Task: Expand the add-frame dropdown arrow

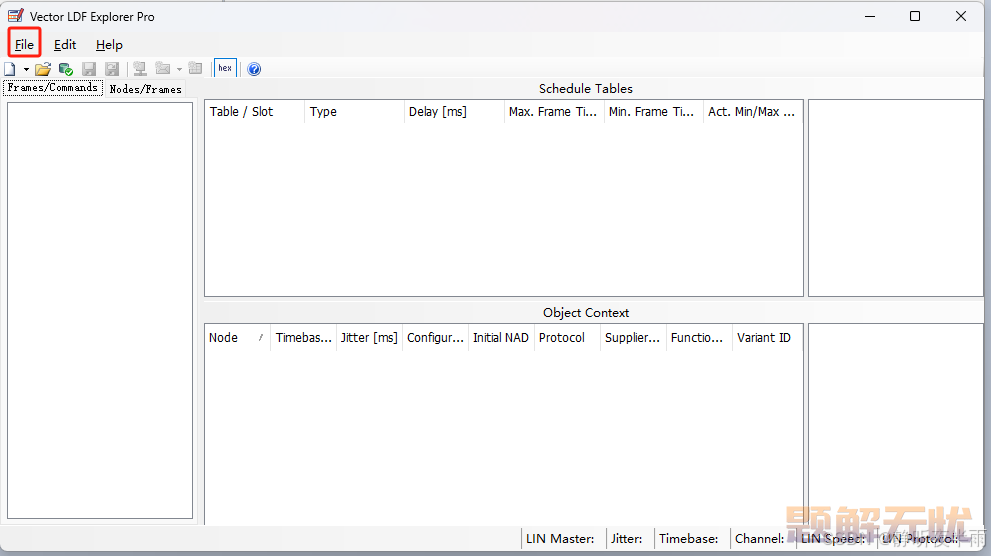Action: [x=179, y=70]
